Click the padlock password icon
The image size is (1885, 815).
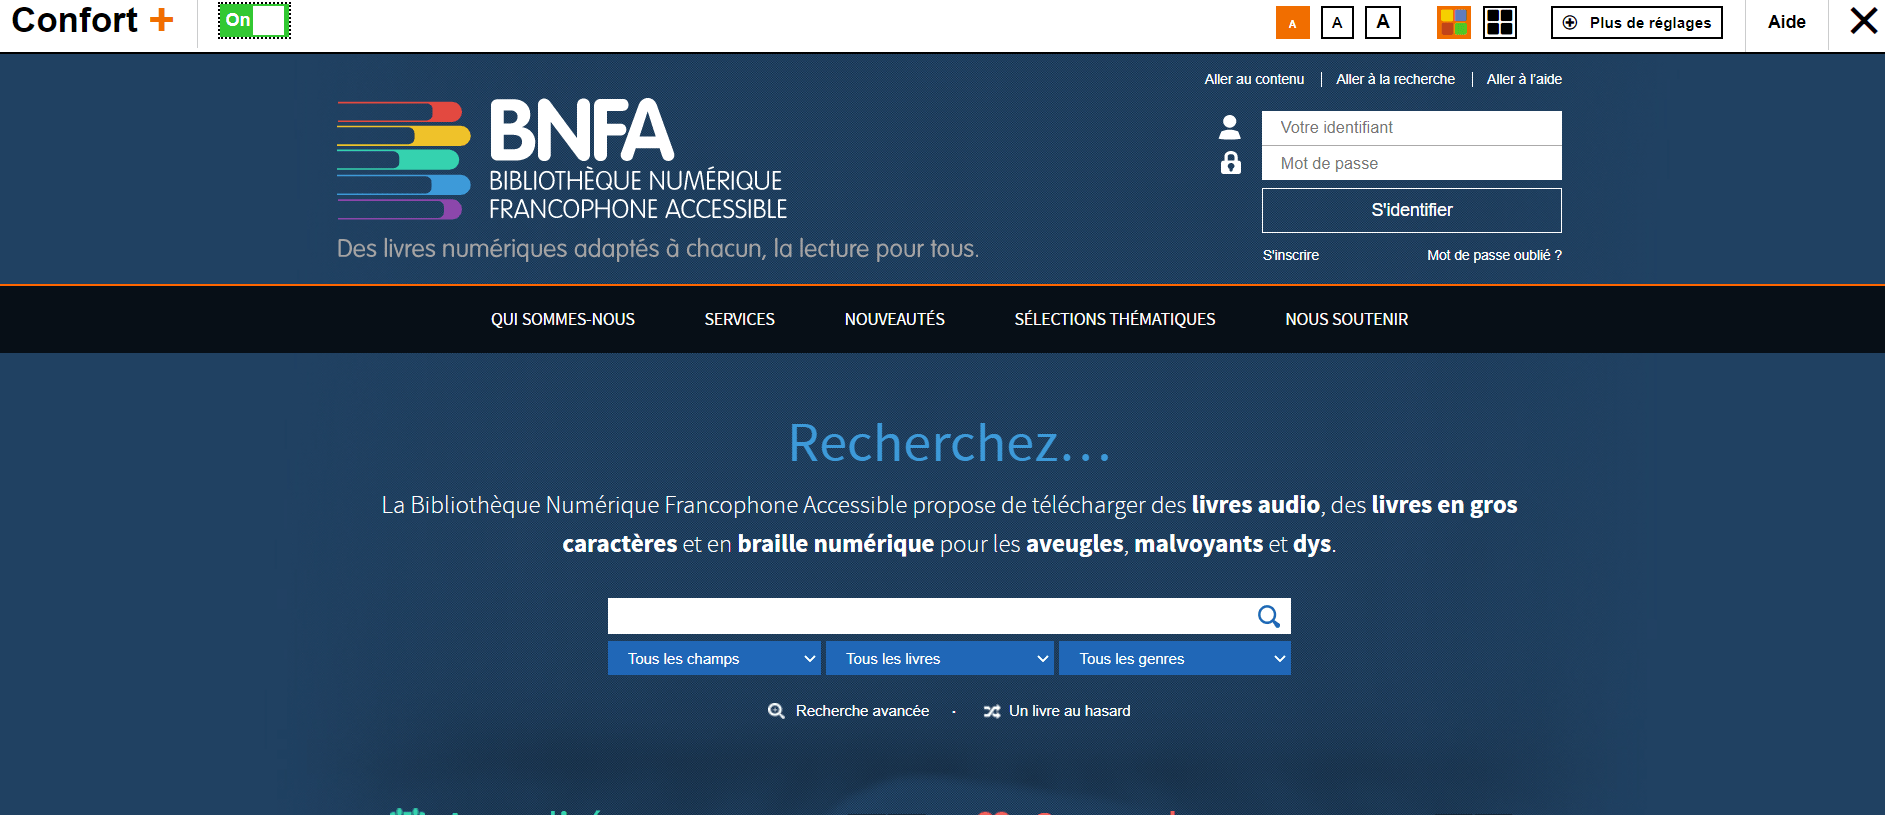pos(1231,162)
